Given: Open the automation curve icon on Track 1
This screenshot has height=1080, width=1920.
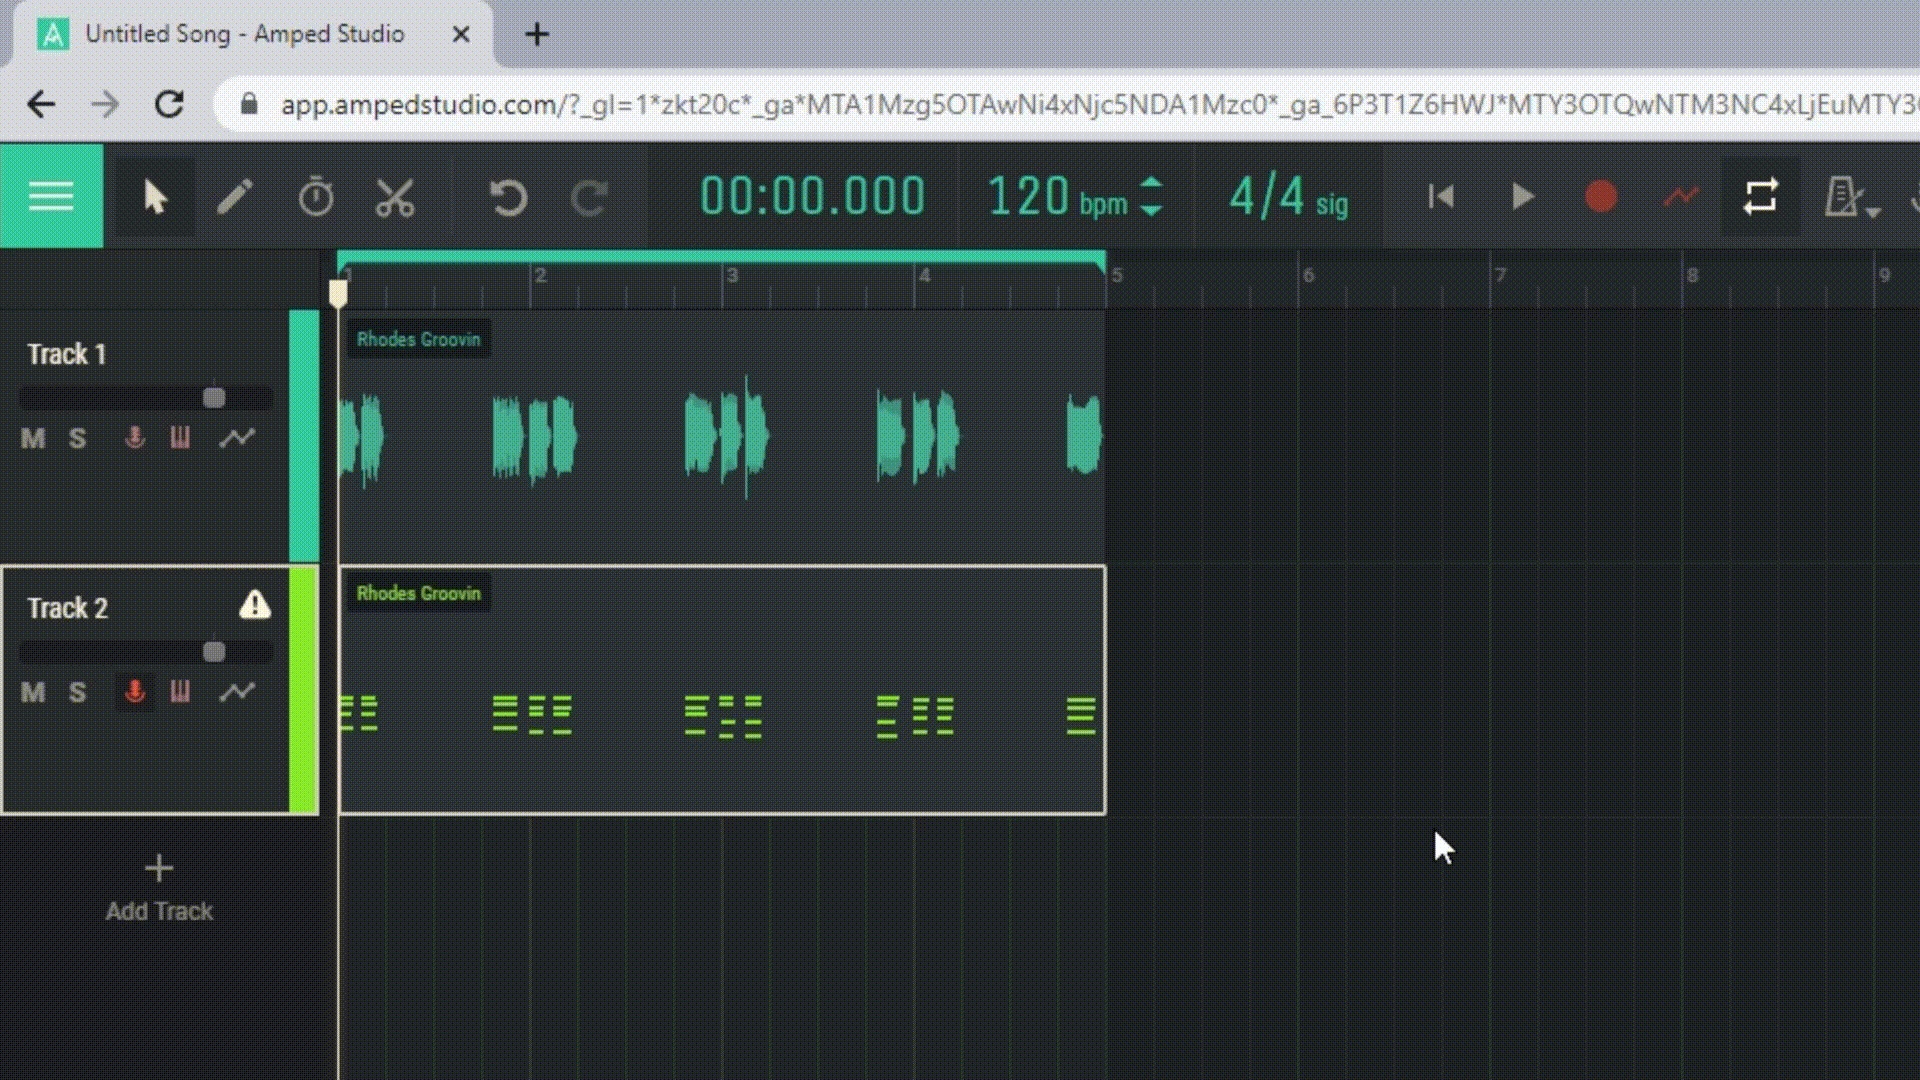Looking at the screenshot, I should pos(238,437).
